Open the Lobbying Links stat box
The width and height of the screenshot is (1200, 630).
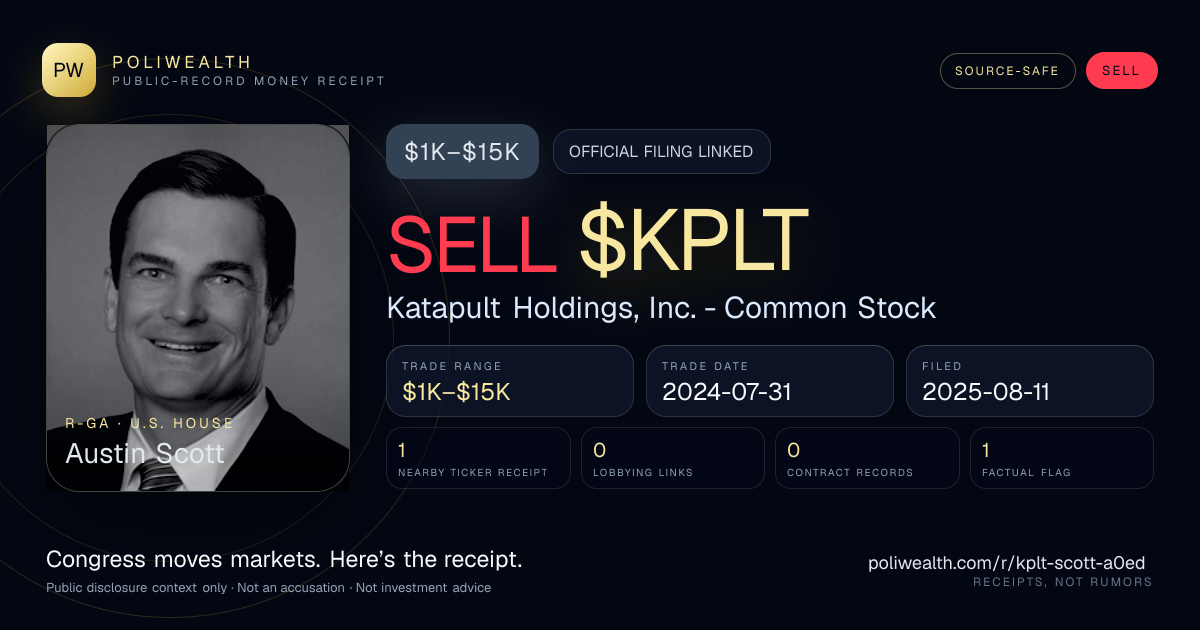[673, 458]
